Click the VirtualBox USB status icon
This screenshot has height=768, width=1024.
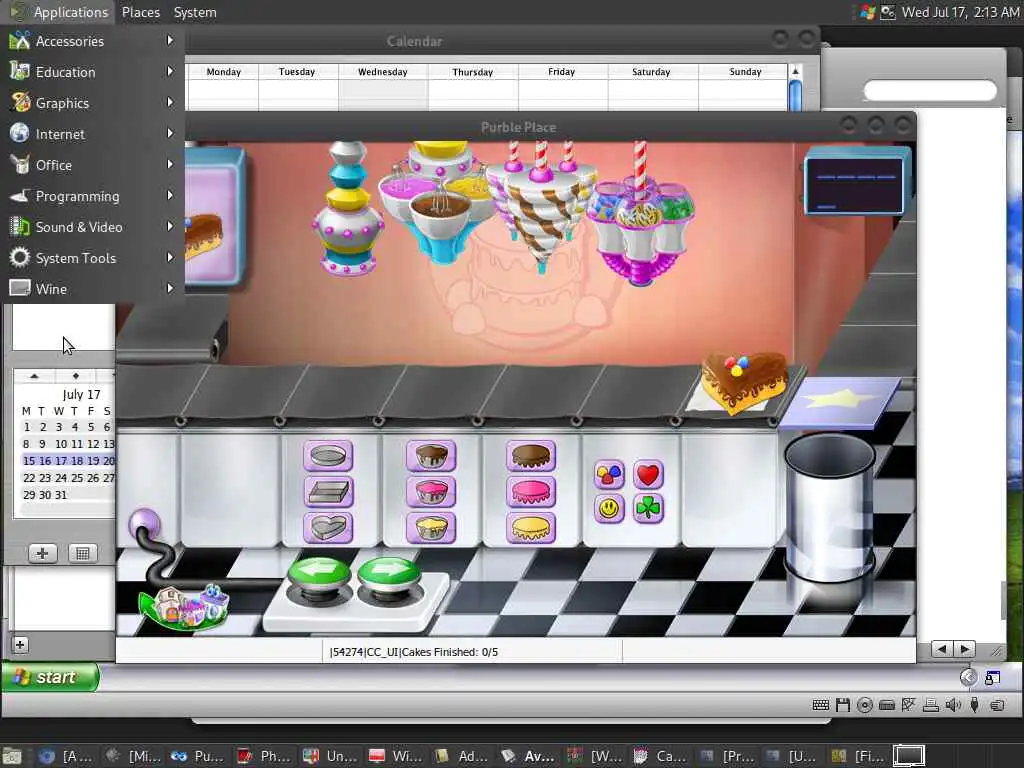(974, 705)
